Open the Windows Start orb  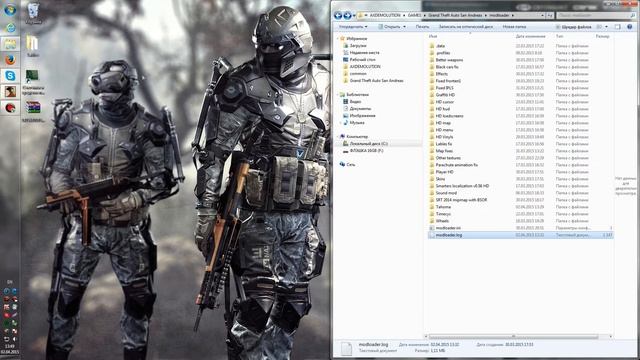tap(10, 9)
